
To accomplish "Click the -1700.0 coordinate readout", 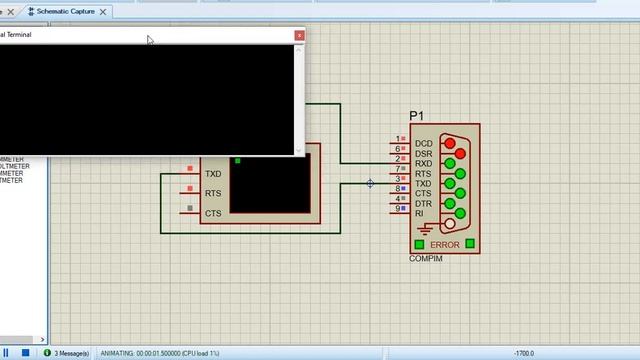I will [x=524, y=353].
